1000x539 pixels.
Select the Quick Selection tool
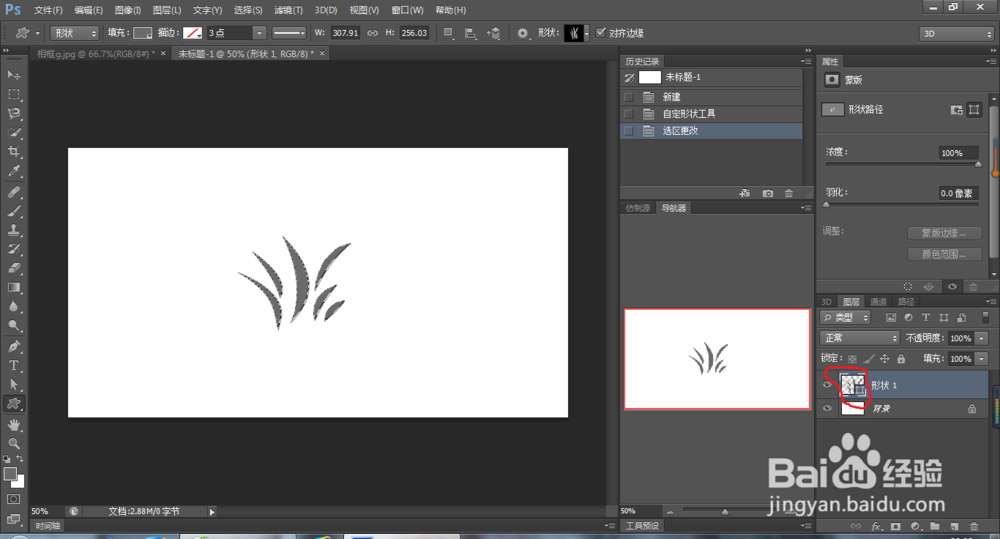coord(13,133)
